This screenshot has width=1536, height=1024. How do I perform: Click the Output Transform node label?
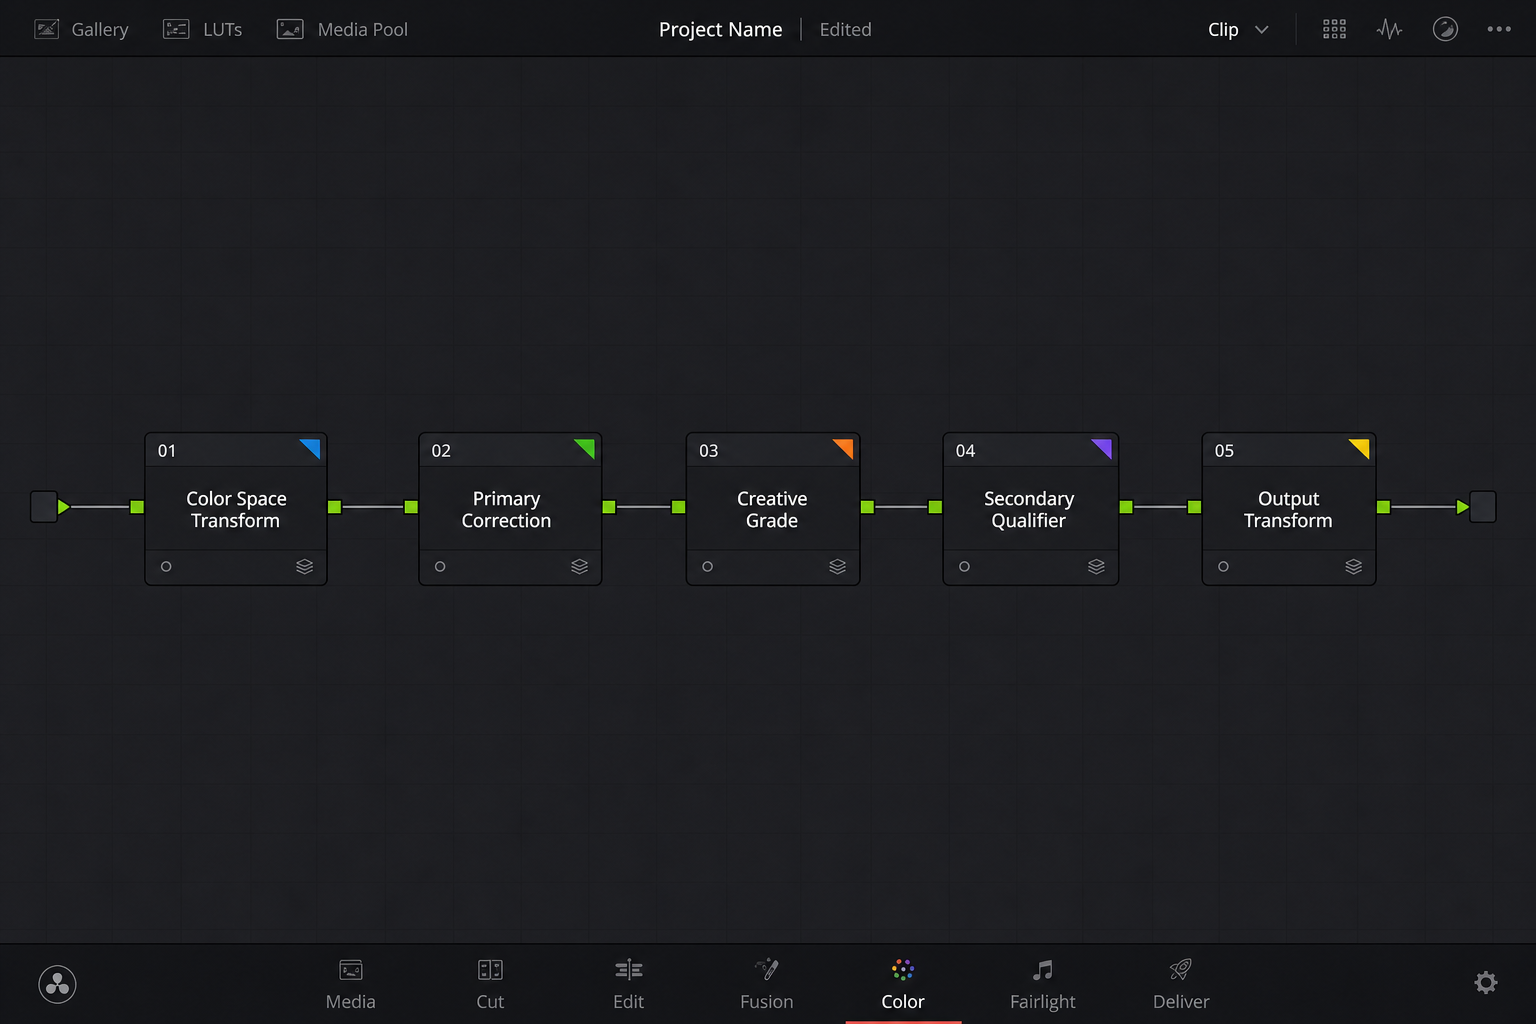(1288, 509)
